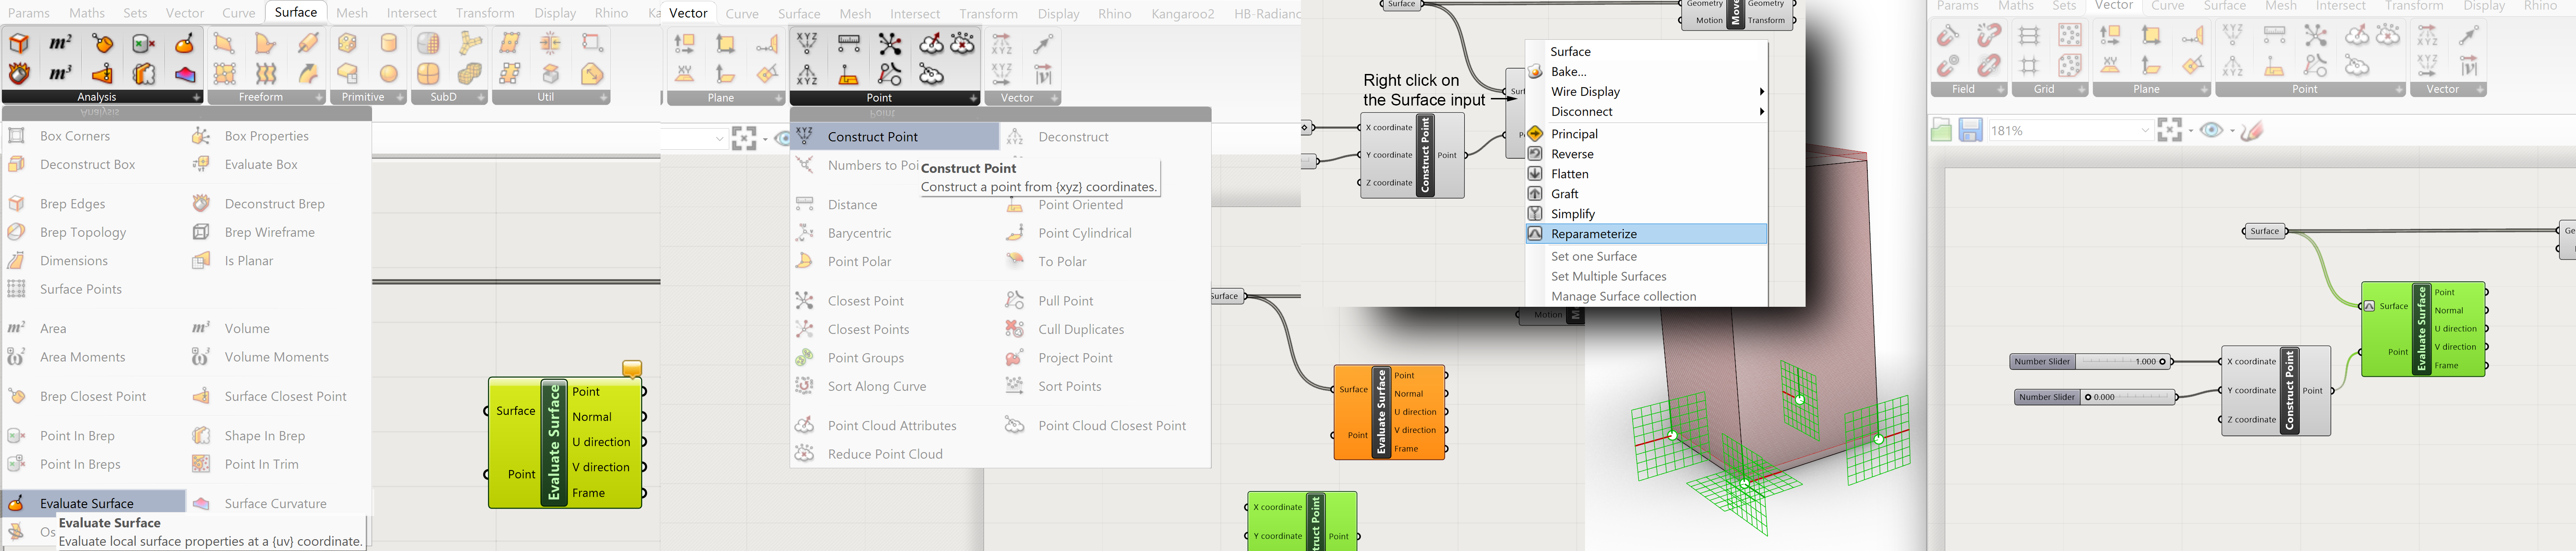Click the m² Area icon in Analysis panel
The height and width of the screenshot is (551, 2576).
click(x=61, y=43)
